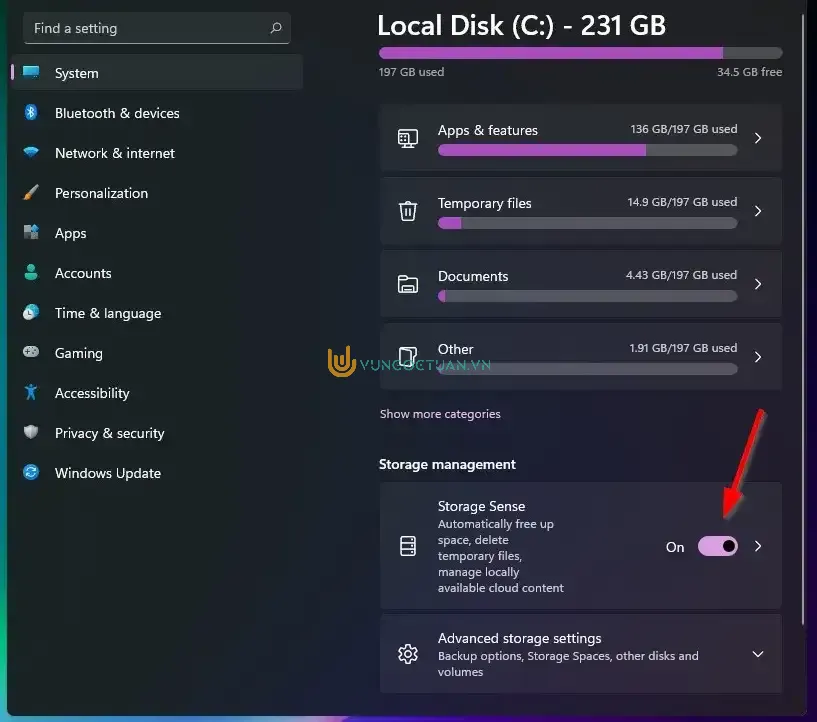Open Personalization settings
The height and width of the screenshot is (722, 817).
coord(157,193)
